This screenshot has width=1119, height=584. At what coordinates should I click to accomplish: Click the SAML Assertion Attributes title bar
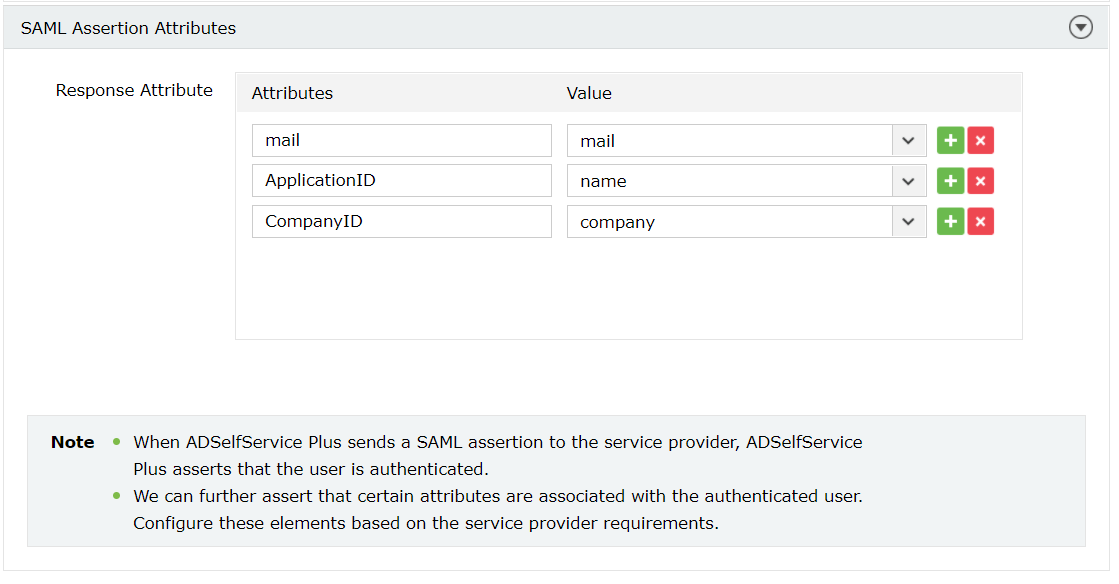128,27
